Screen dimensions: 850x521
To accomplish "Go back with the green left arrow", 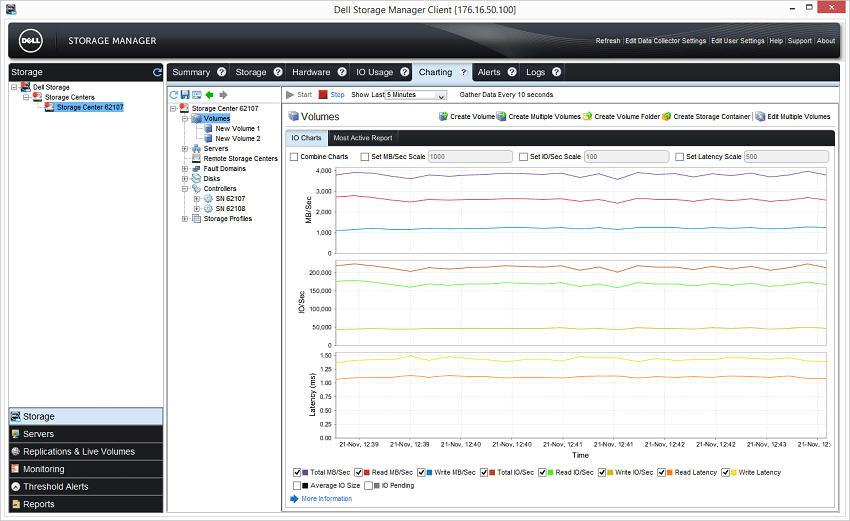I will pos(209,95).
